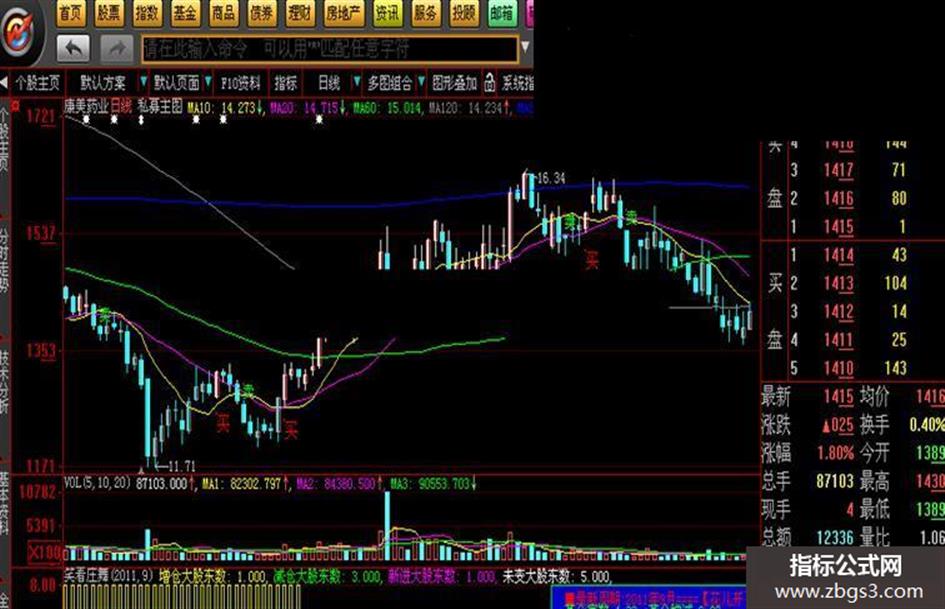This screenshot has width=945, height=609.
Task: Click the 16.34 high price label
Action: tap(551, 178)
